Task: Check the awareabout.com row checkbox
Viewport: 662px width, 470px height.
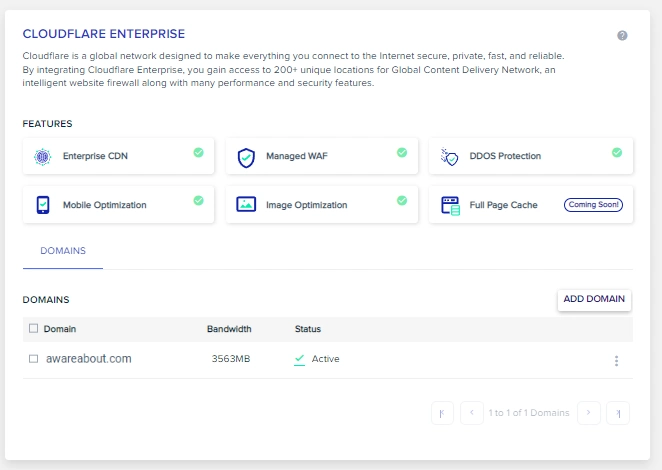Action: (x=33, y=359)
